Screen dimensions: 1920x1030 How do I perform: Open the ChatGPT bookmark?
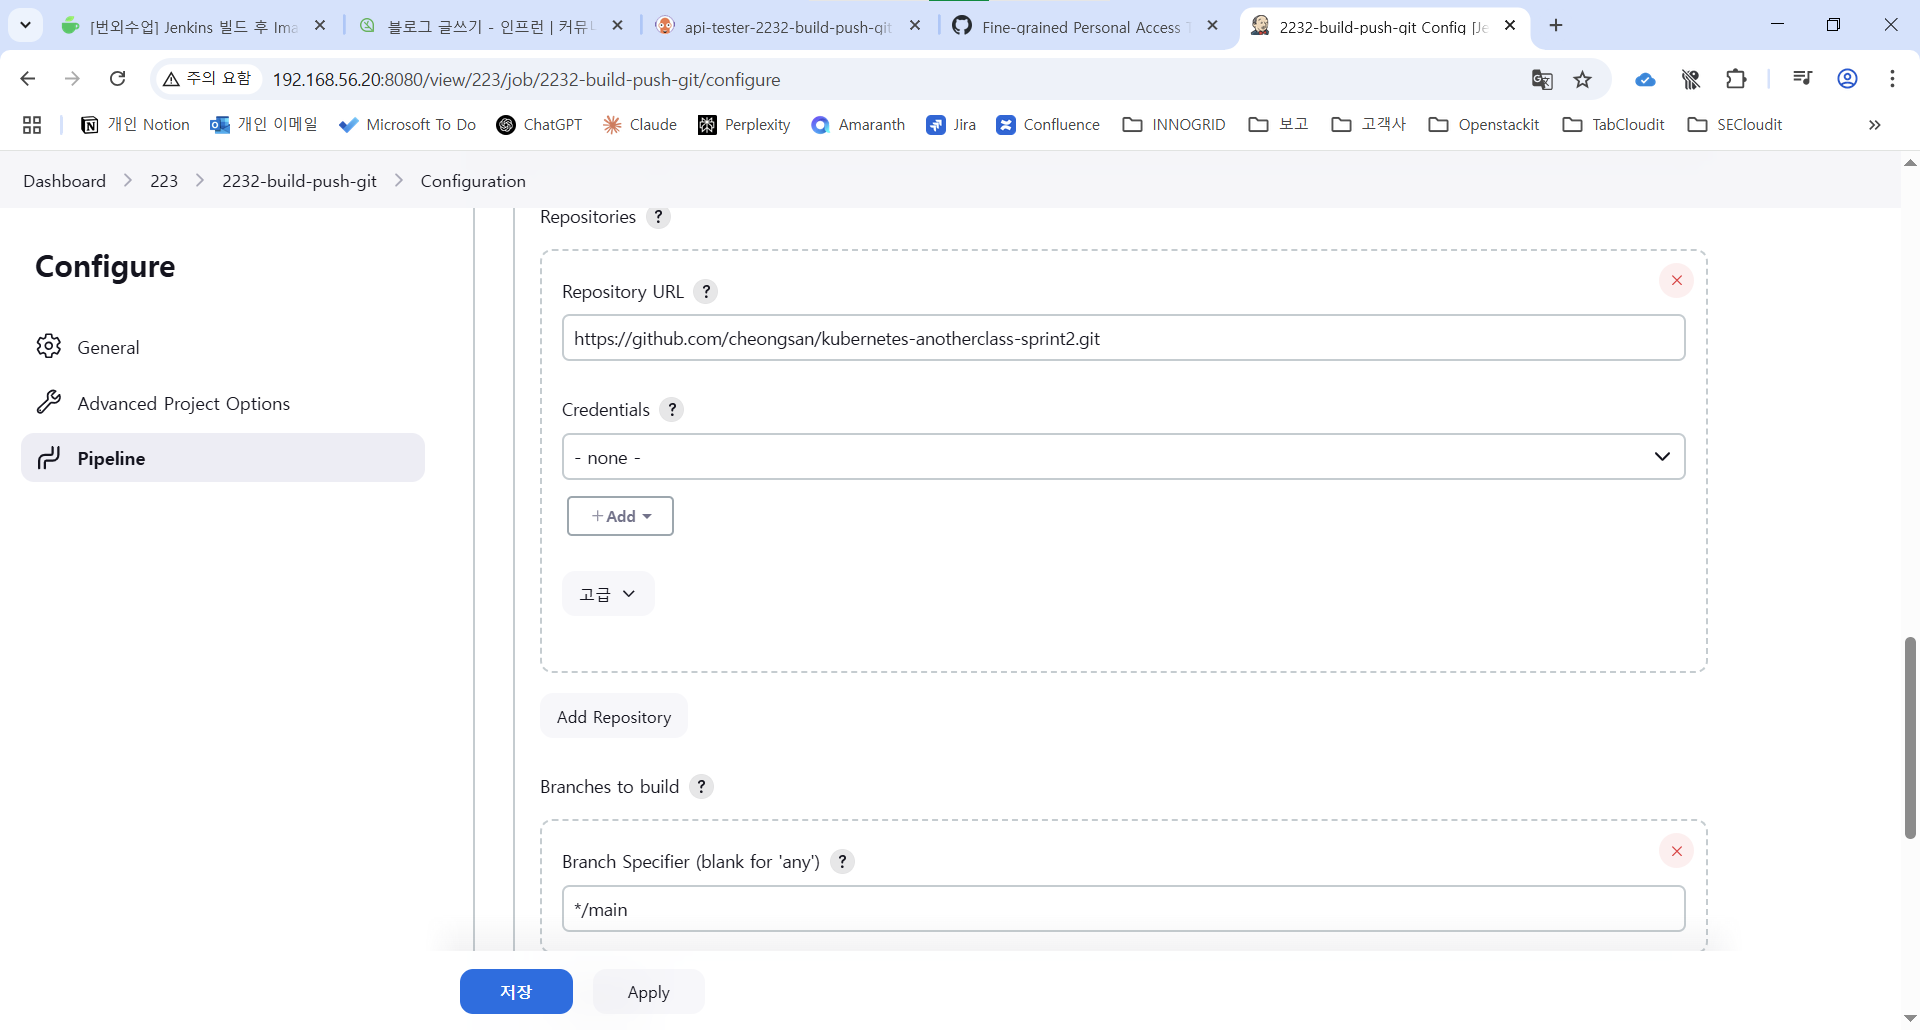click(540, 125)
